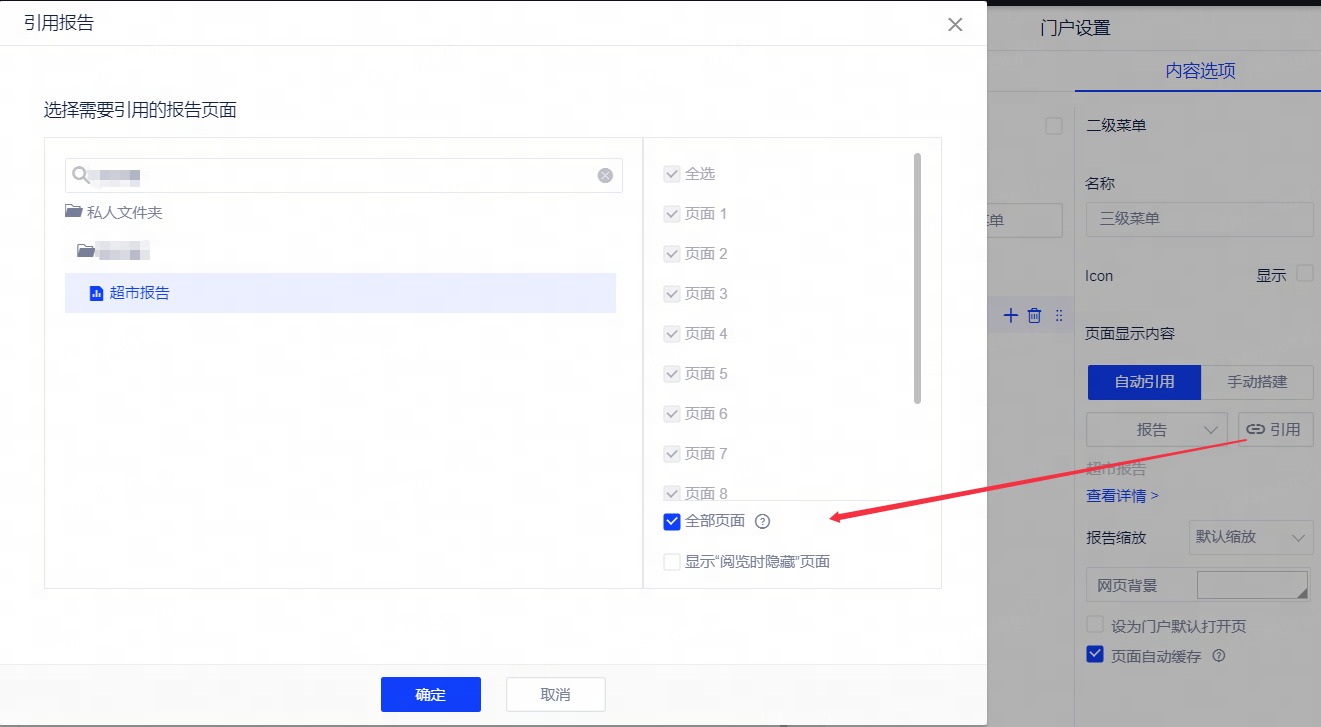Click the drag handle dots icon
Screen dimensions: 1321x727
point(1059,315)
